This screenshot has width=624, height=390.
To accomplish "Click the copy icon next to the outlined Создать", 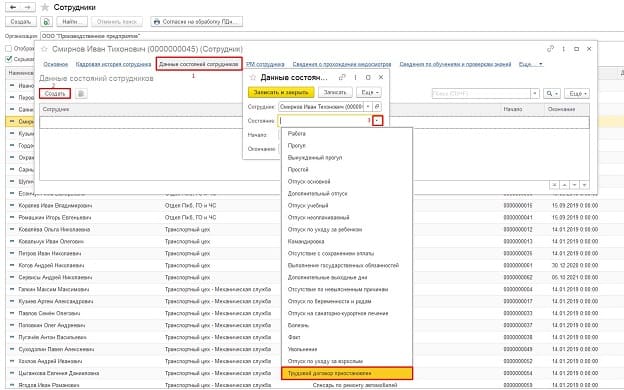I will (81, 94).
